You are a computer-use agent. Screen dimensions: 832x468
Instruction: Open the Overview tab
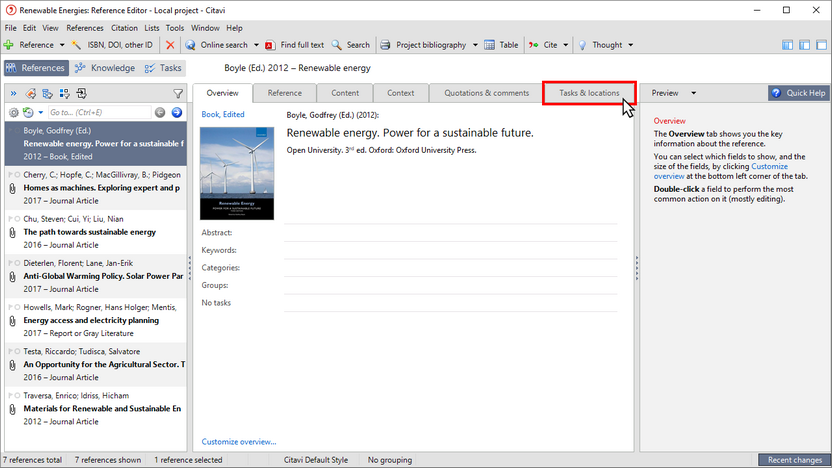point(222,93)
